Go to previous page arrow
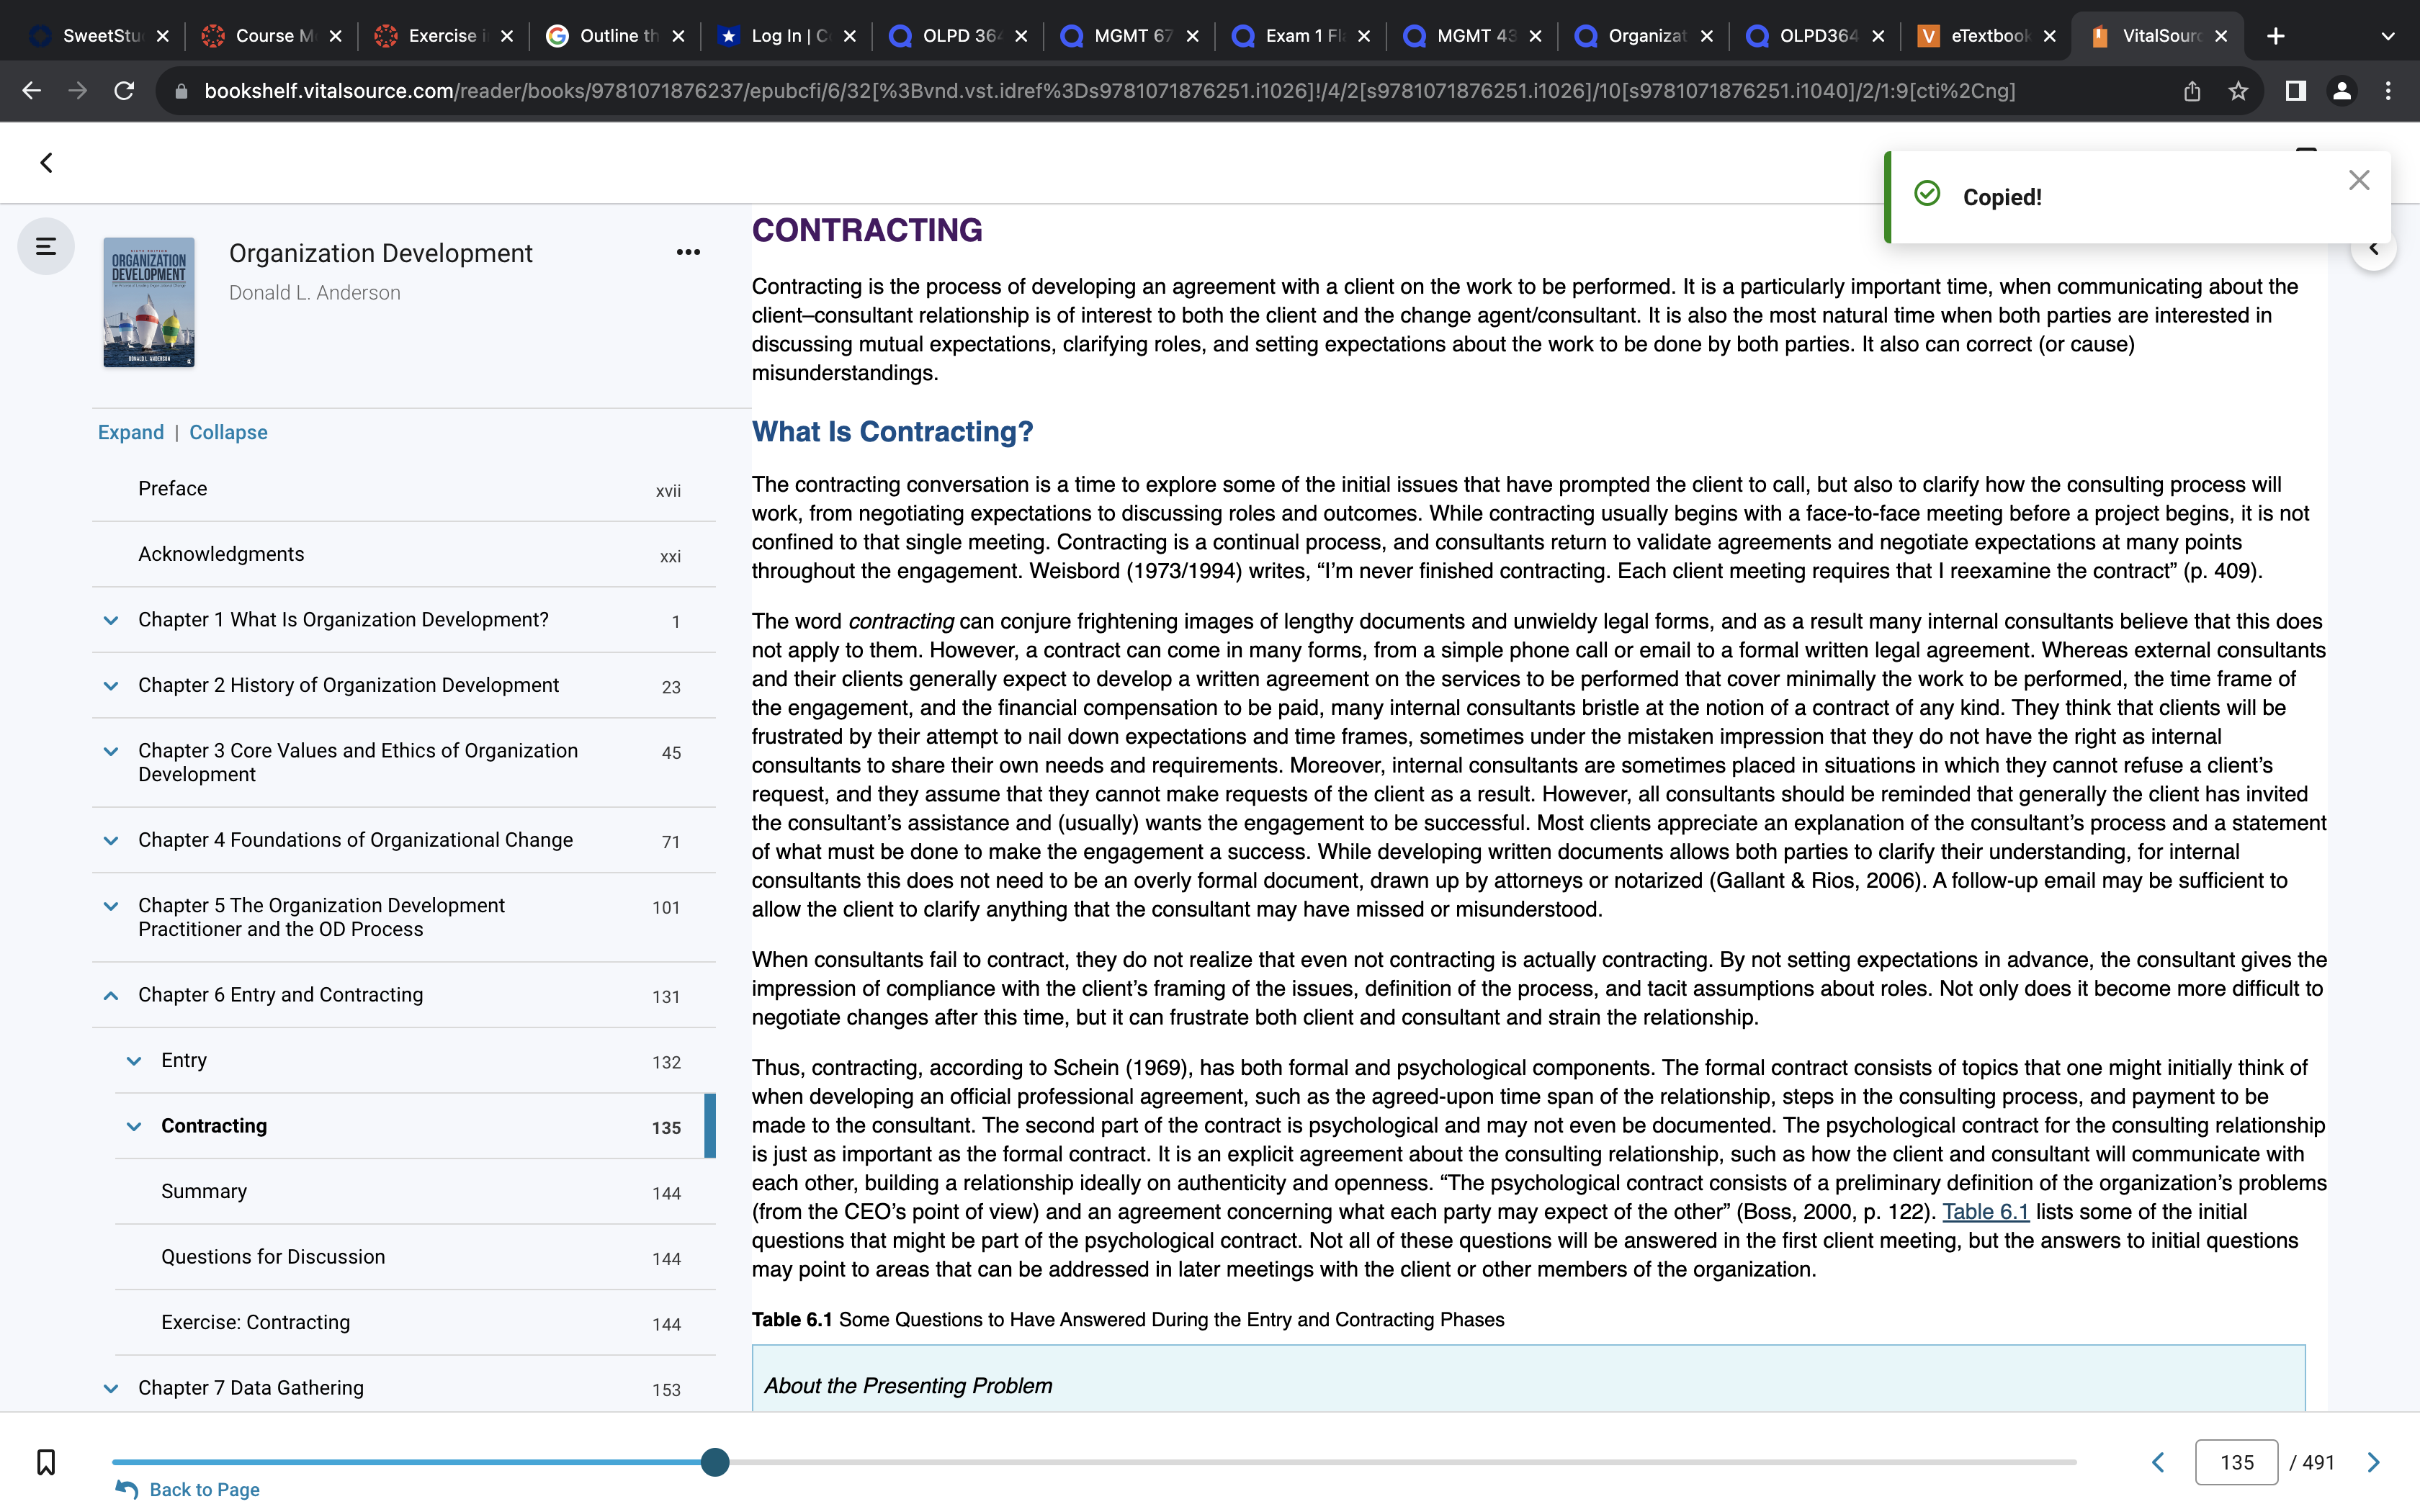 [2157, 1463]
